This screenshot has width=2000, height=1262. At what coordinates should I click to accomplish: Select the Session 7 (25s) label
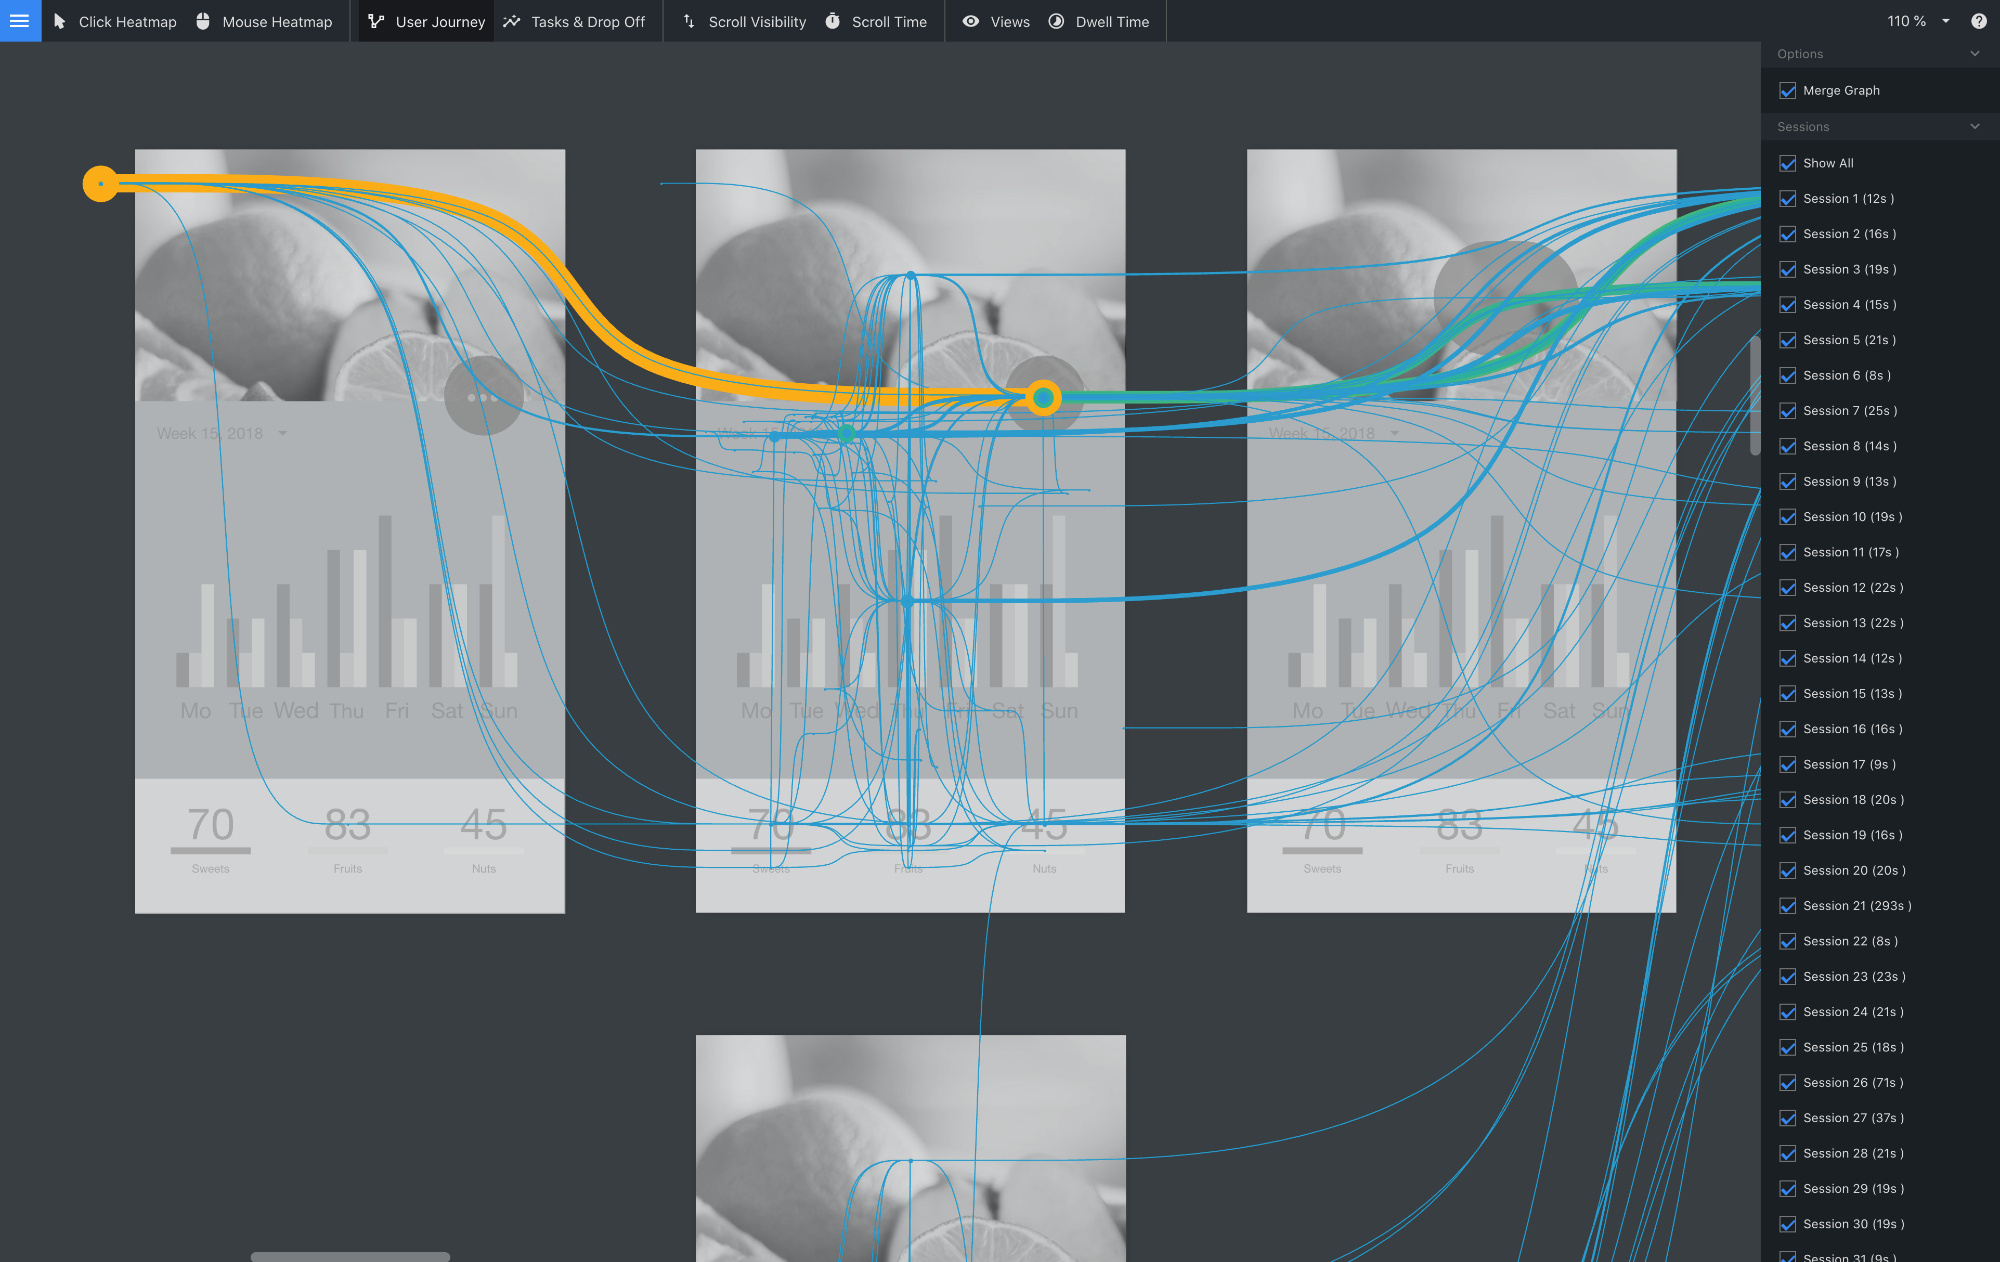pyautogui.click(x=1849, y=411)
